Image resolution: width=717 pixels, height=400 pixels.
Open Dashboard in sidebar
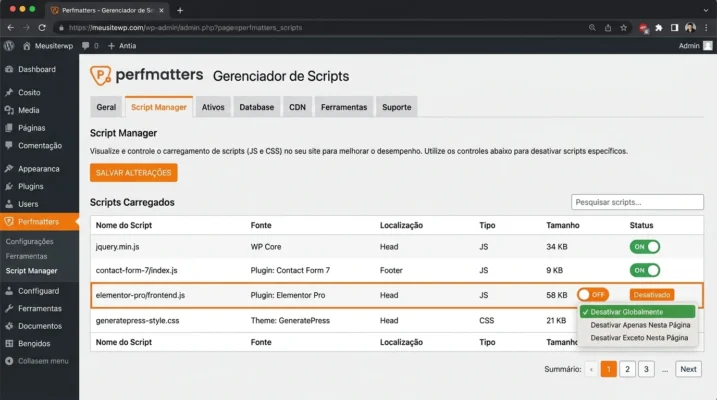39,69
